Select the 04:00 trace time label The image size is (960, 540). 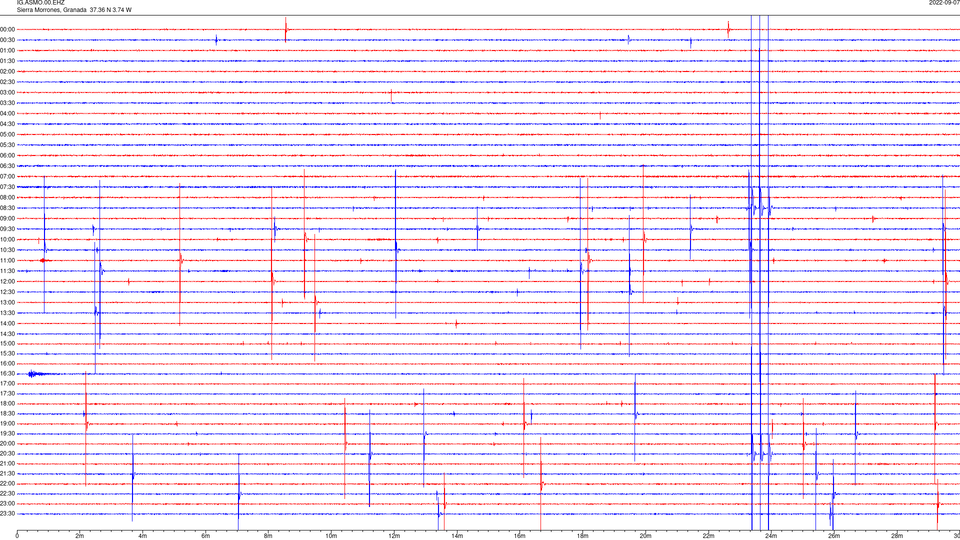pos(7,113)
